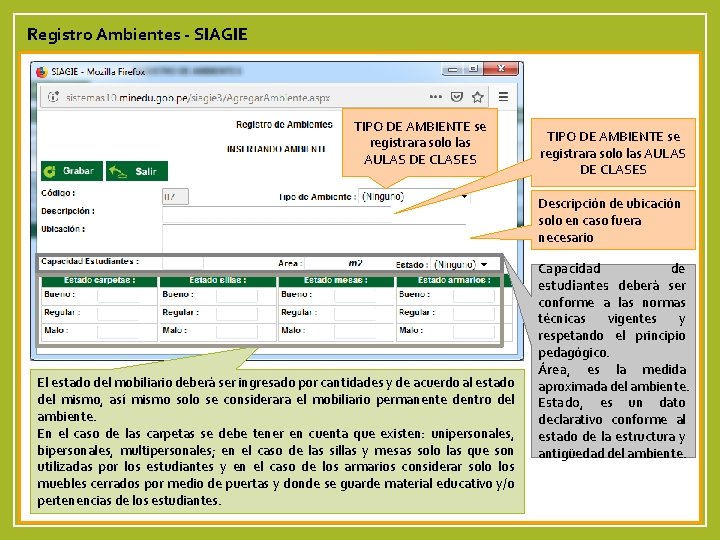Click the Capacidad Estudiantes input field
This screenshot has width=720, height=540.
click(183, 263)
